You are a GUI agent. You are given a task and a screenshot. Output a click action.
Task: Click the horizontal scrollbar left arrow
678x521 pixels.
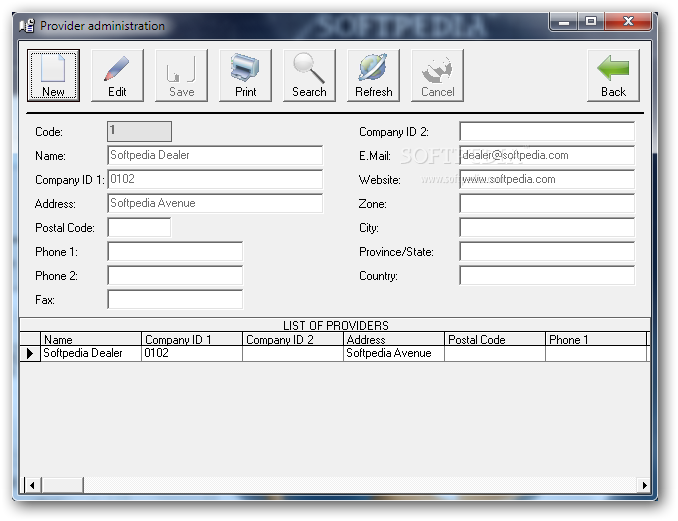click(x=32, y=485)
